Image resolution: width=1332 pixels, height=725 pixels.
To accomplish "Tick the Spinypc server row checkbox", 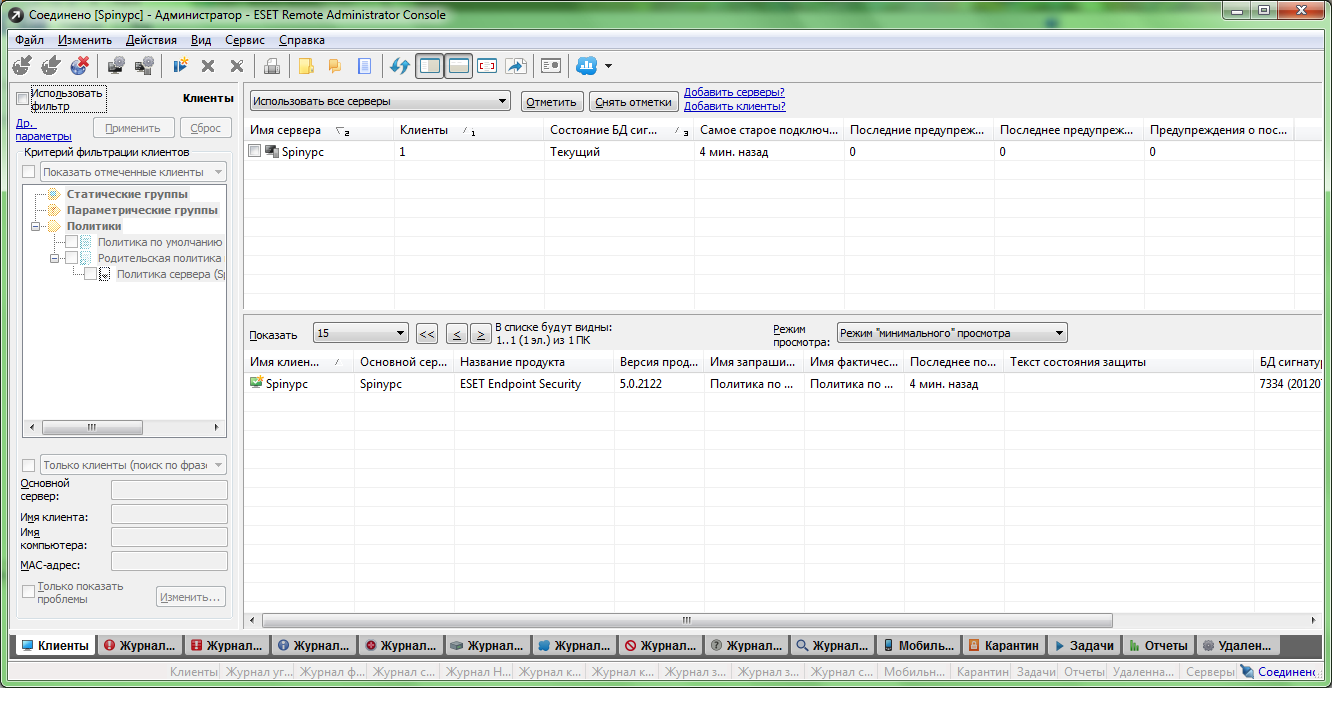I will click(255, 151).
